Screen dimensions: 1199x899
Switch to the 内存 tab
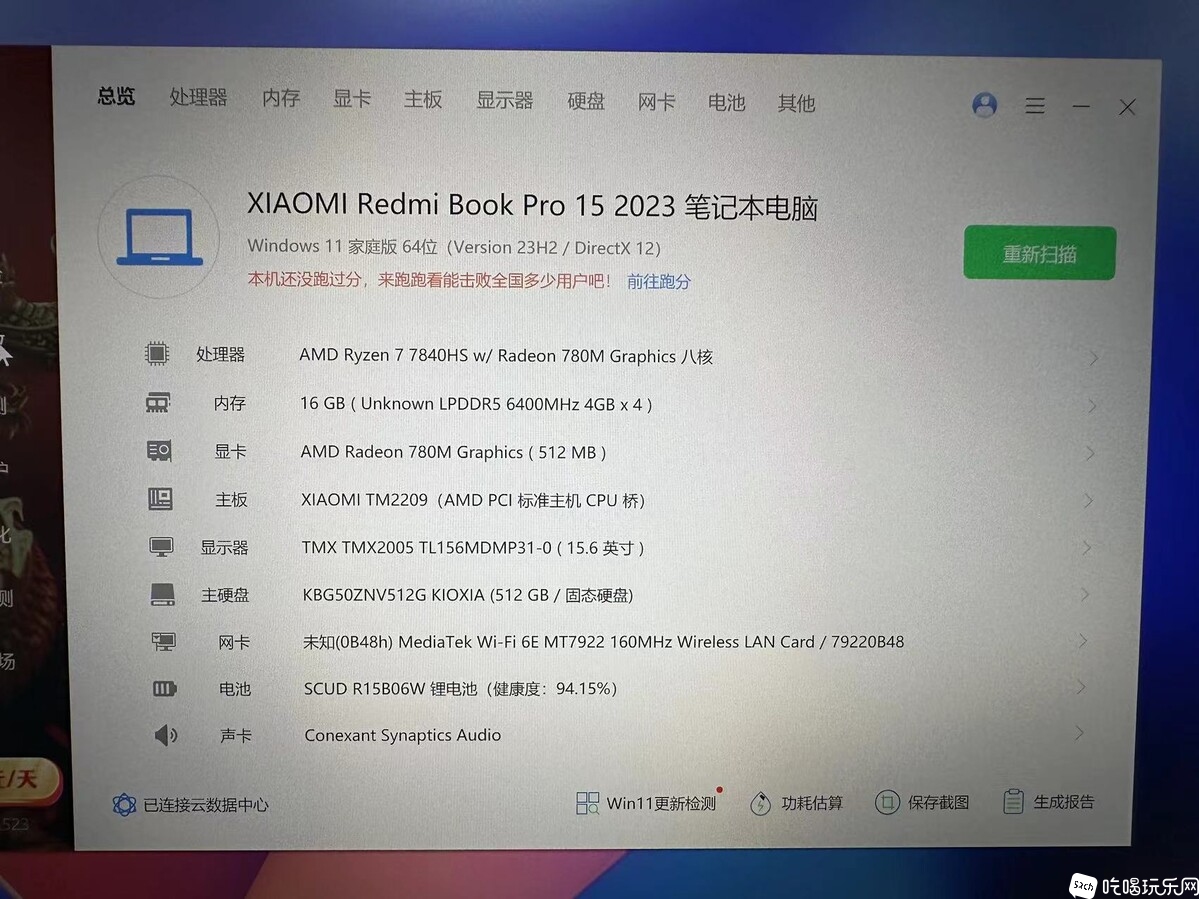click(x=281, y=98)
